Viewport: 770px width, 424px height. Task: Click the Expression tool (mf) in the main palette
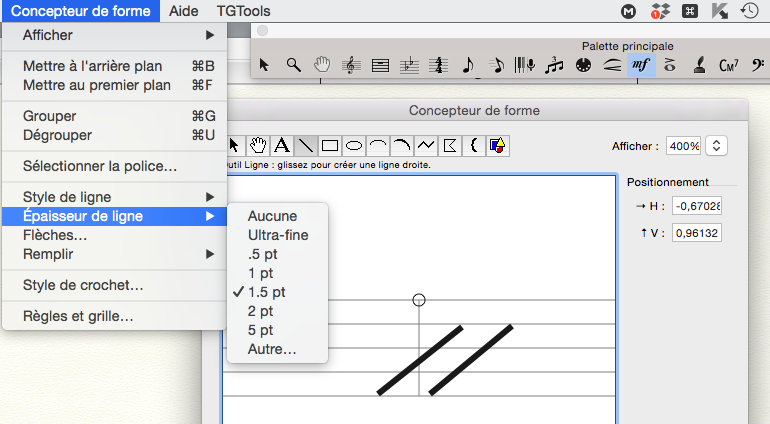[641, 65]
